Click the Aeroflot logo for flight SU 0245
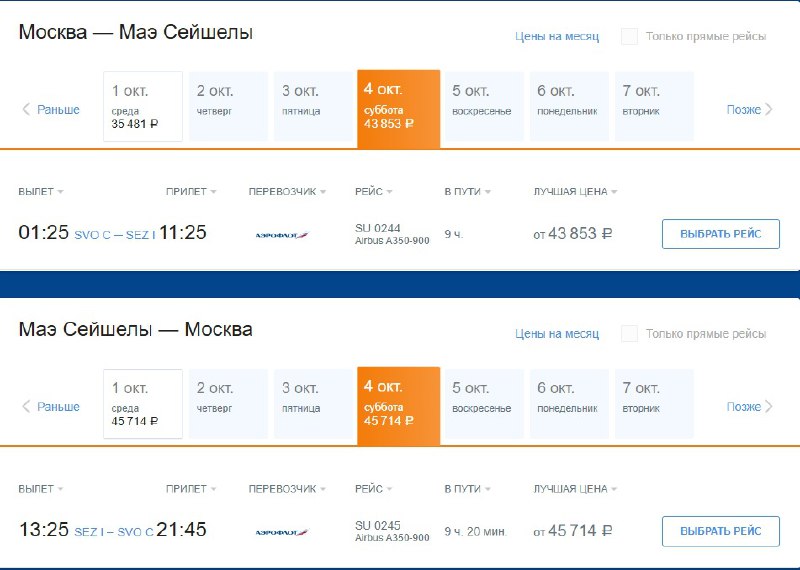 282,532
